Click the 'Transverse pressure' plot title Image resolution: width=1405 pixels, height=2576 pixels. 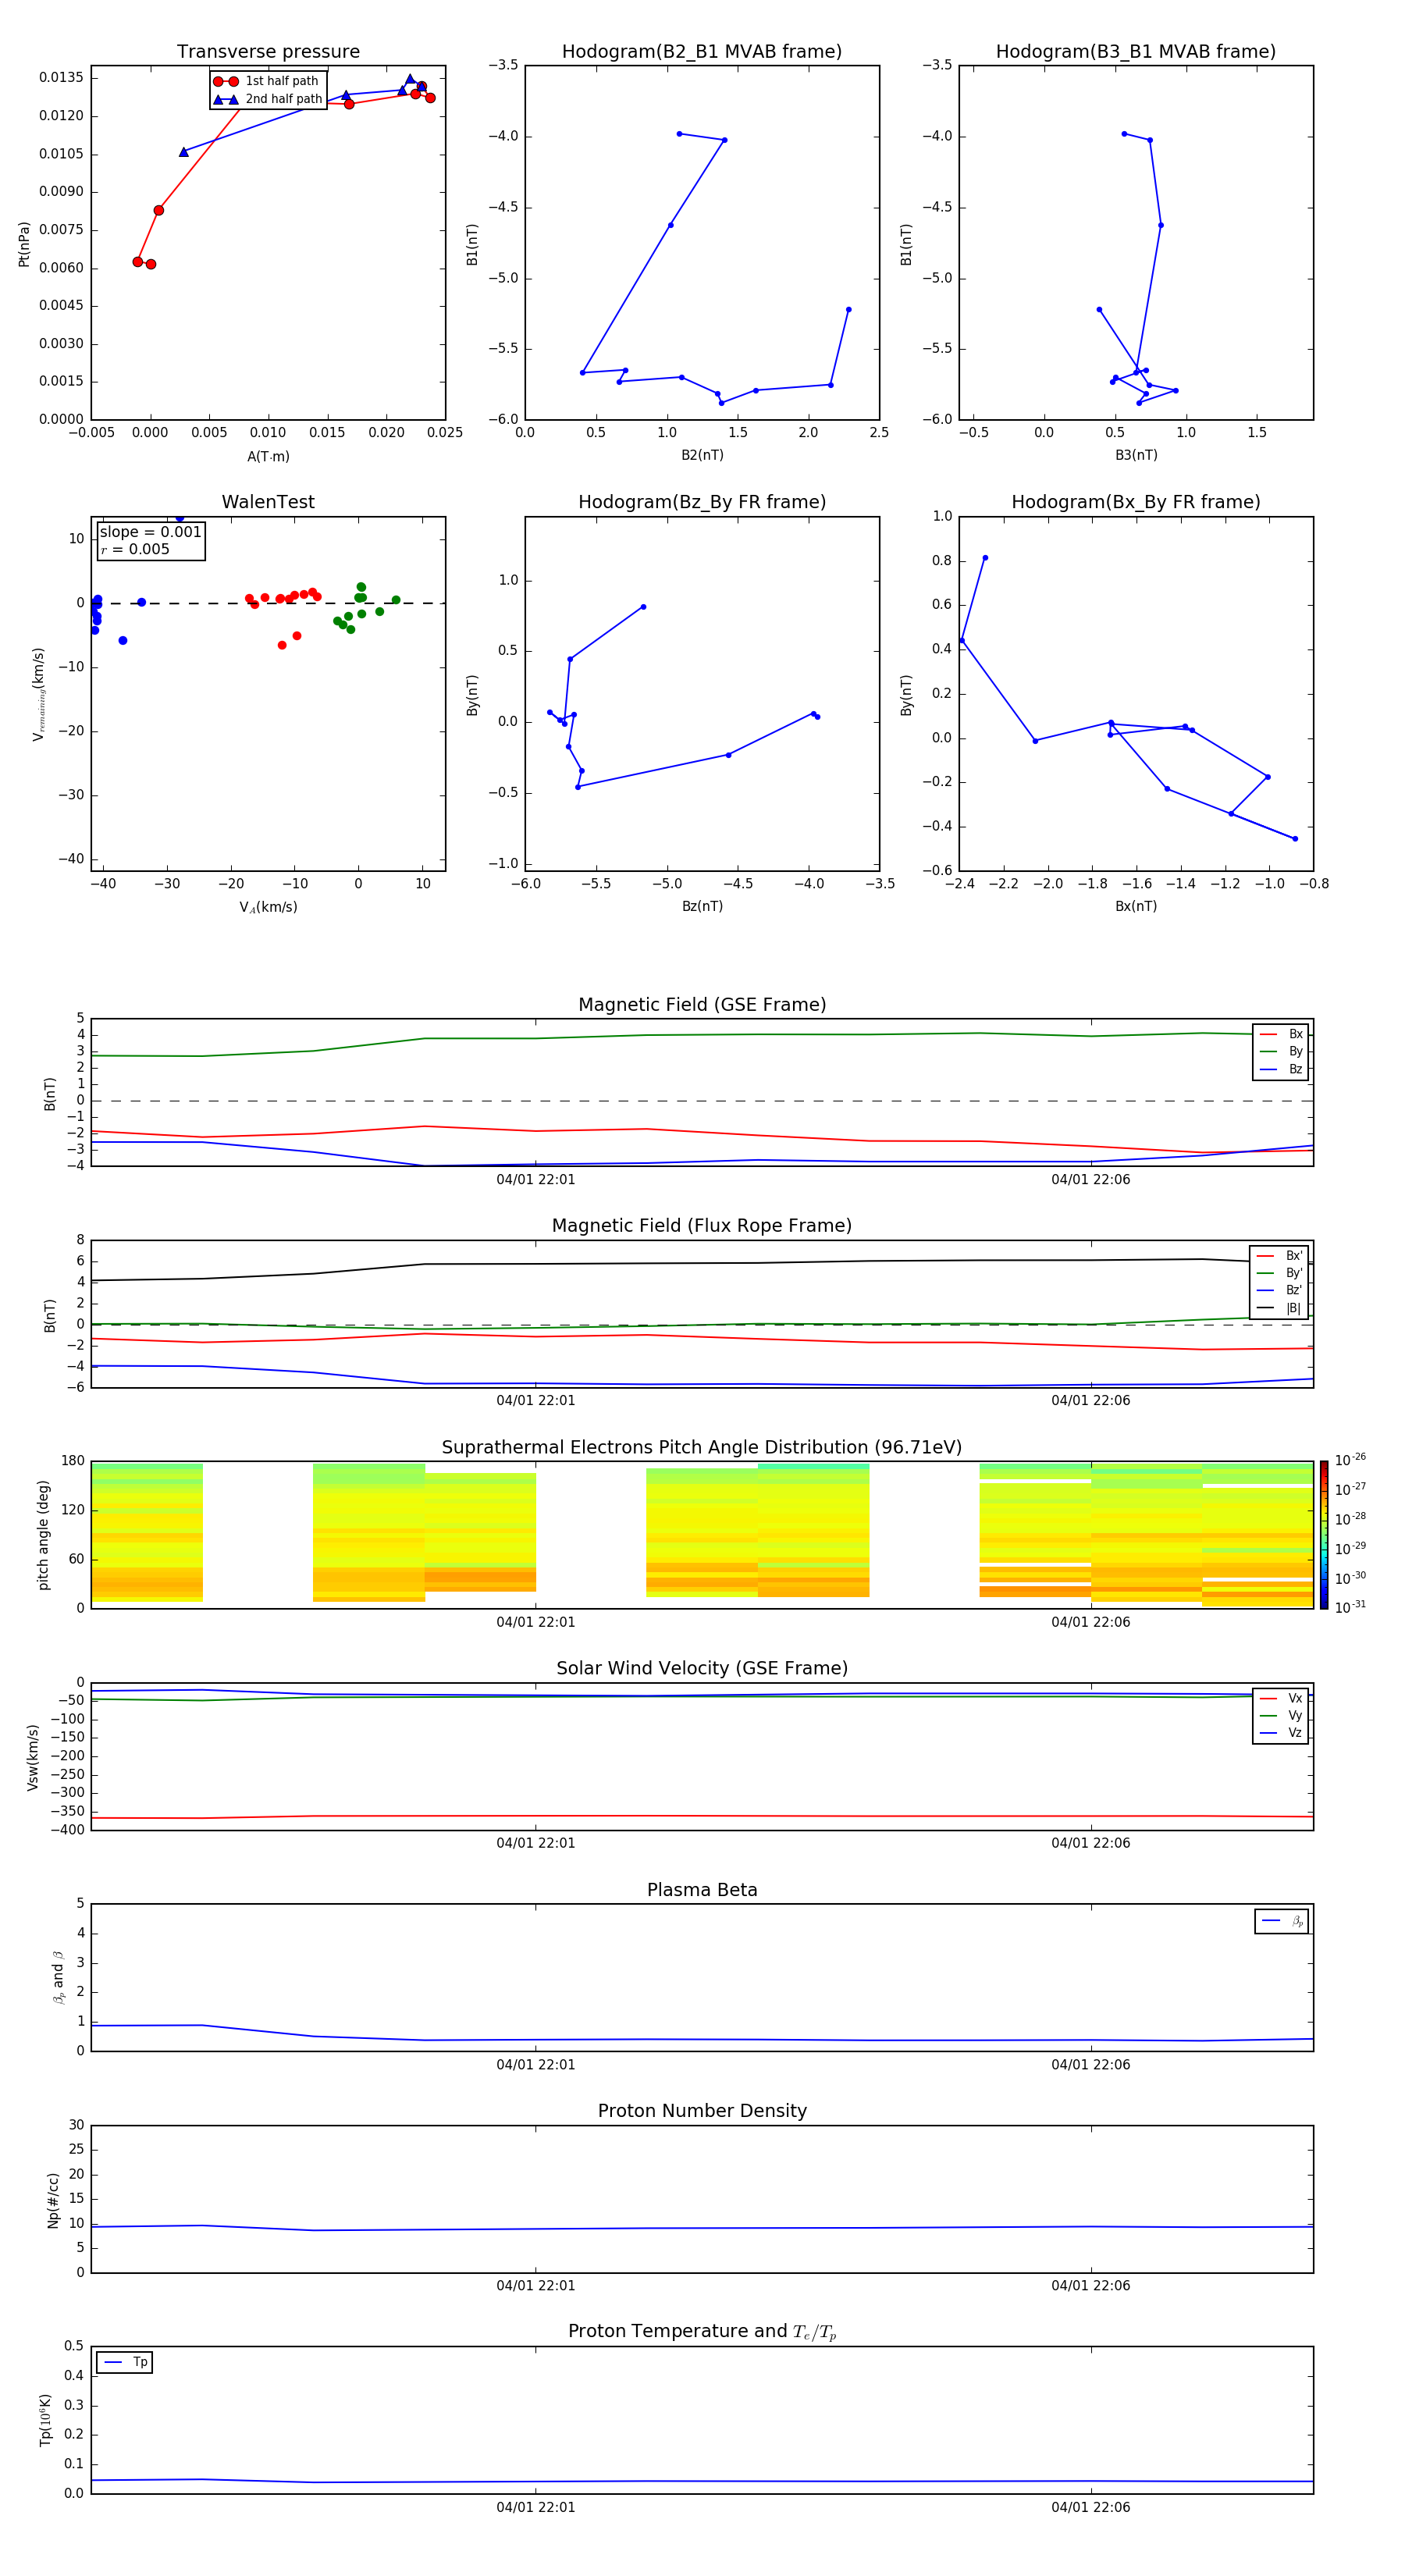268,51
